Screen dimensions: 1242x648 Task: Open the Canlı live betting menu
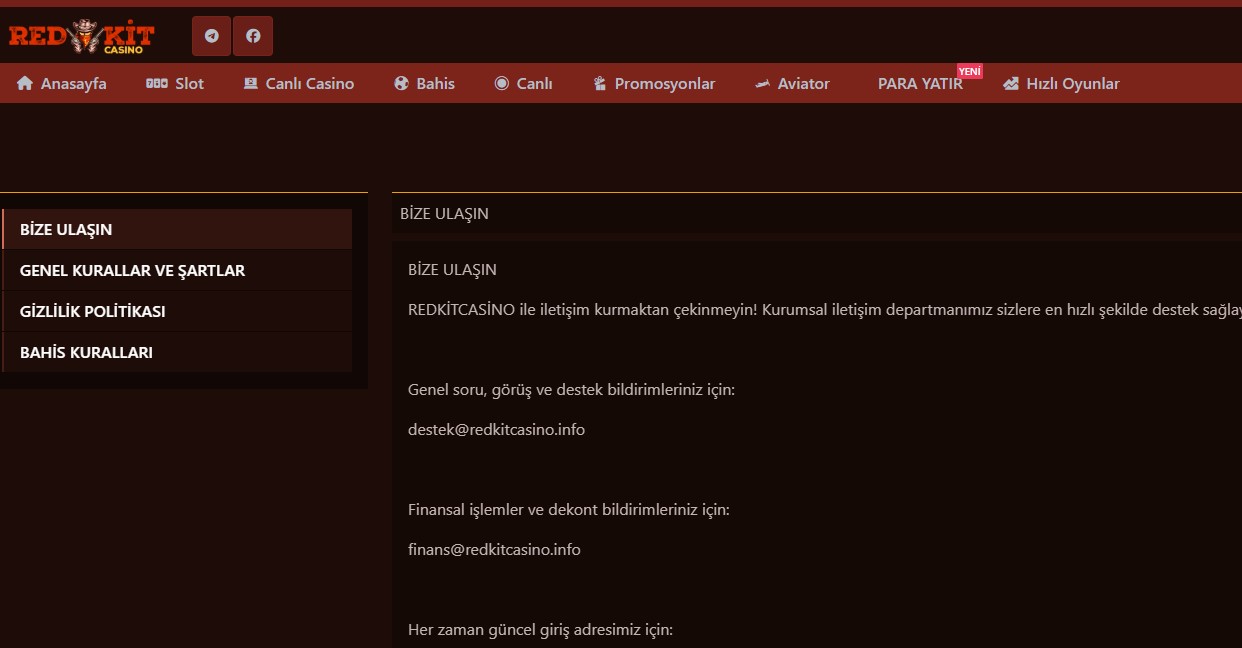[524, 84]
